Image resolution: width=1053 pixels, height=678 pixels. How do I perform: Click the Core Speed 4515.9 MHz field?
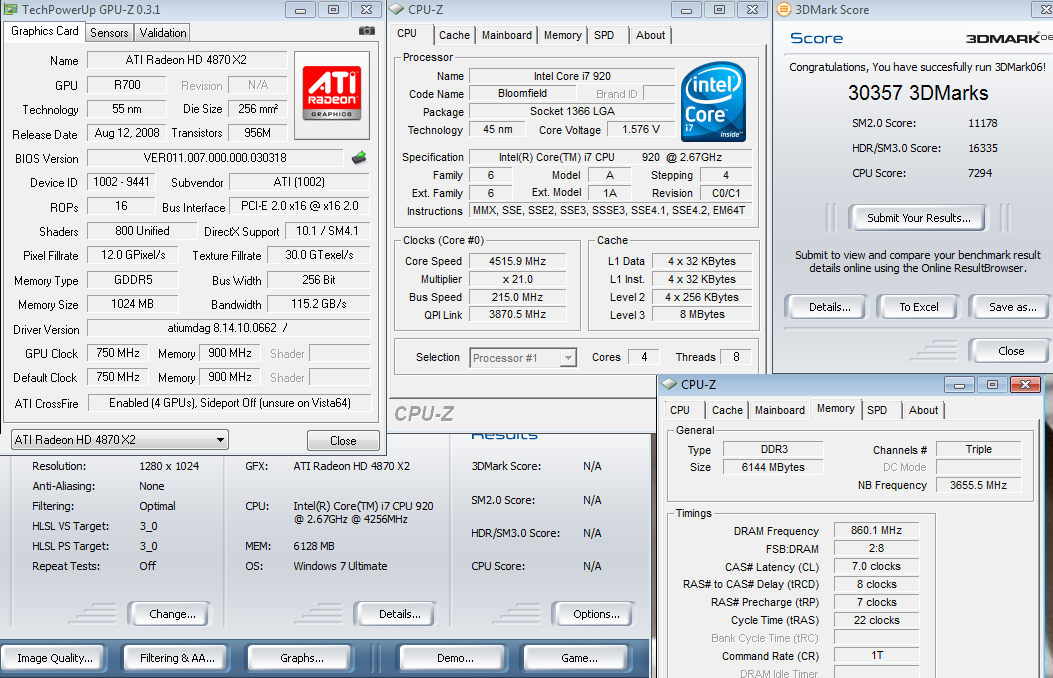click(x=517, y=261)
